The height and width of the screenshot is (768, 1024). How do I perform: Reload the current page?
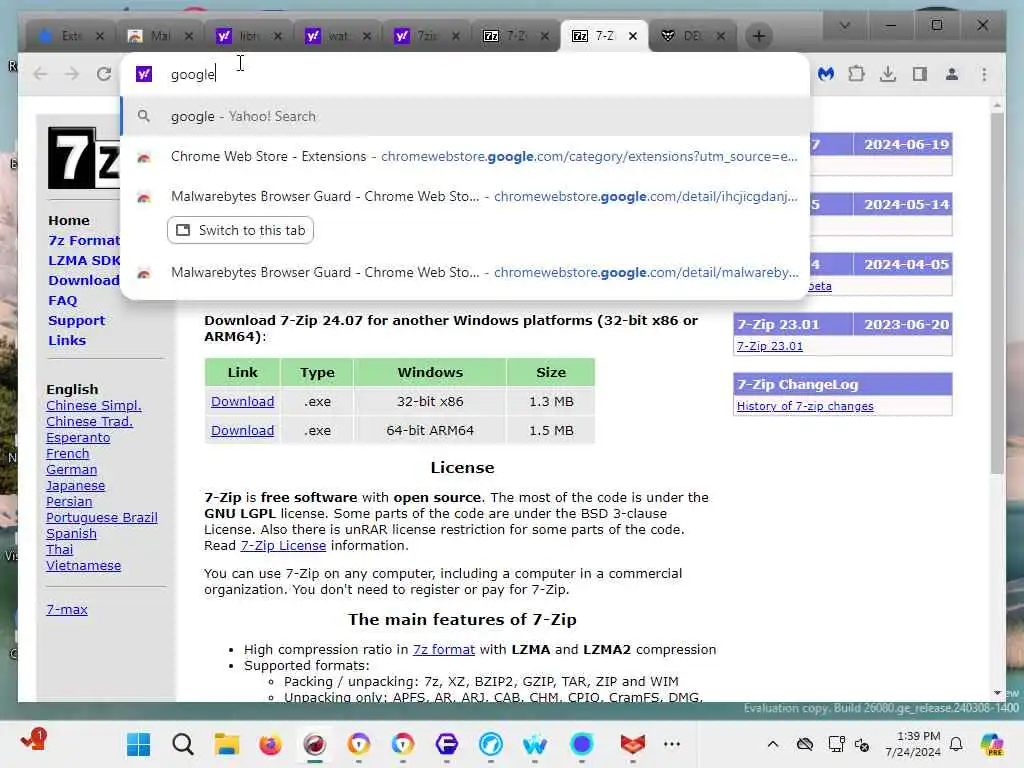[104, 74]
